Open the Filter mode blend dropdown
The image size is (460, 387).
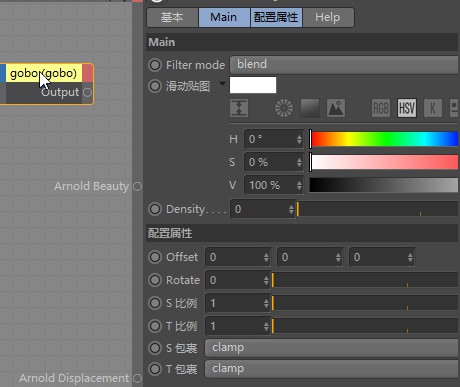pyautogui.click(x=344, y=65)
